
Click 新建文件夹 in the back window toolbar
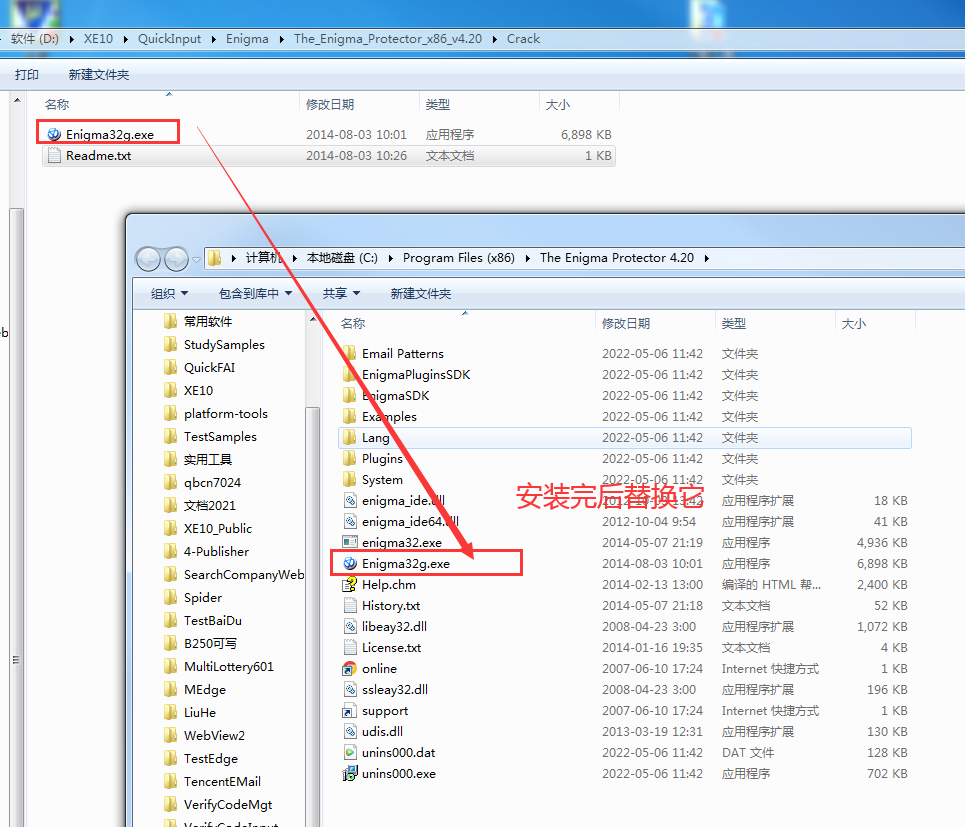pyautogui.click(x=98, y=74)
